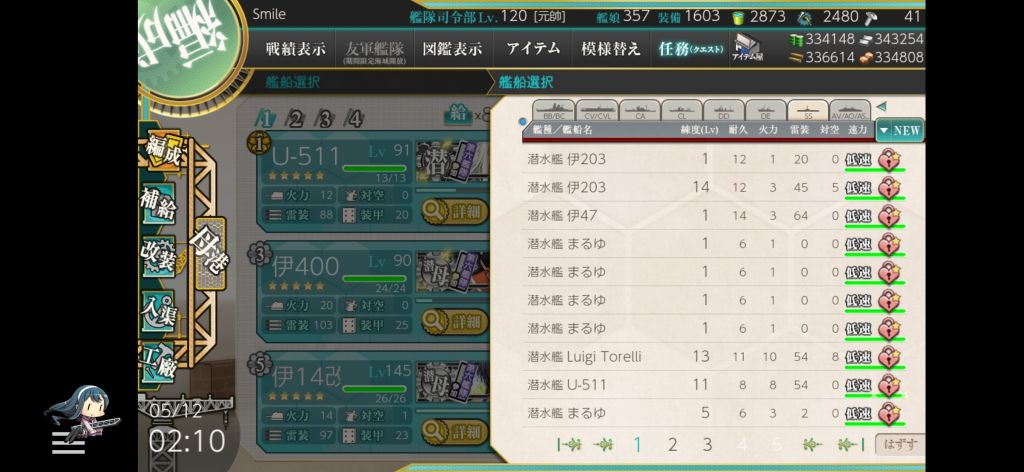Click the はずす remove button
Screen dimensions: 1024x472
click(900, 445)
